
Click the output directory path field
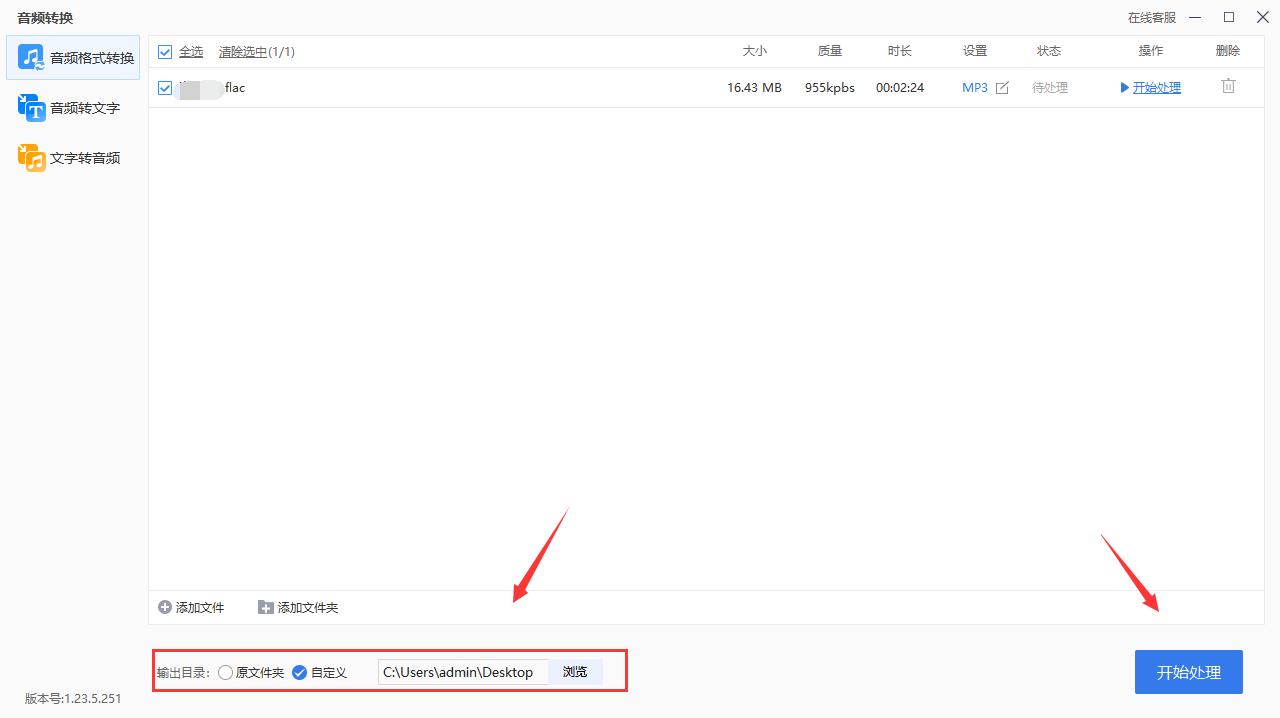pos(462,672)
